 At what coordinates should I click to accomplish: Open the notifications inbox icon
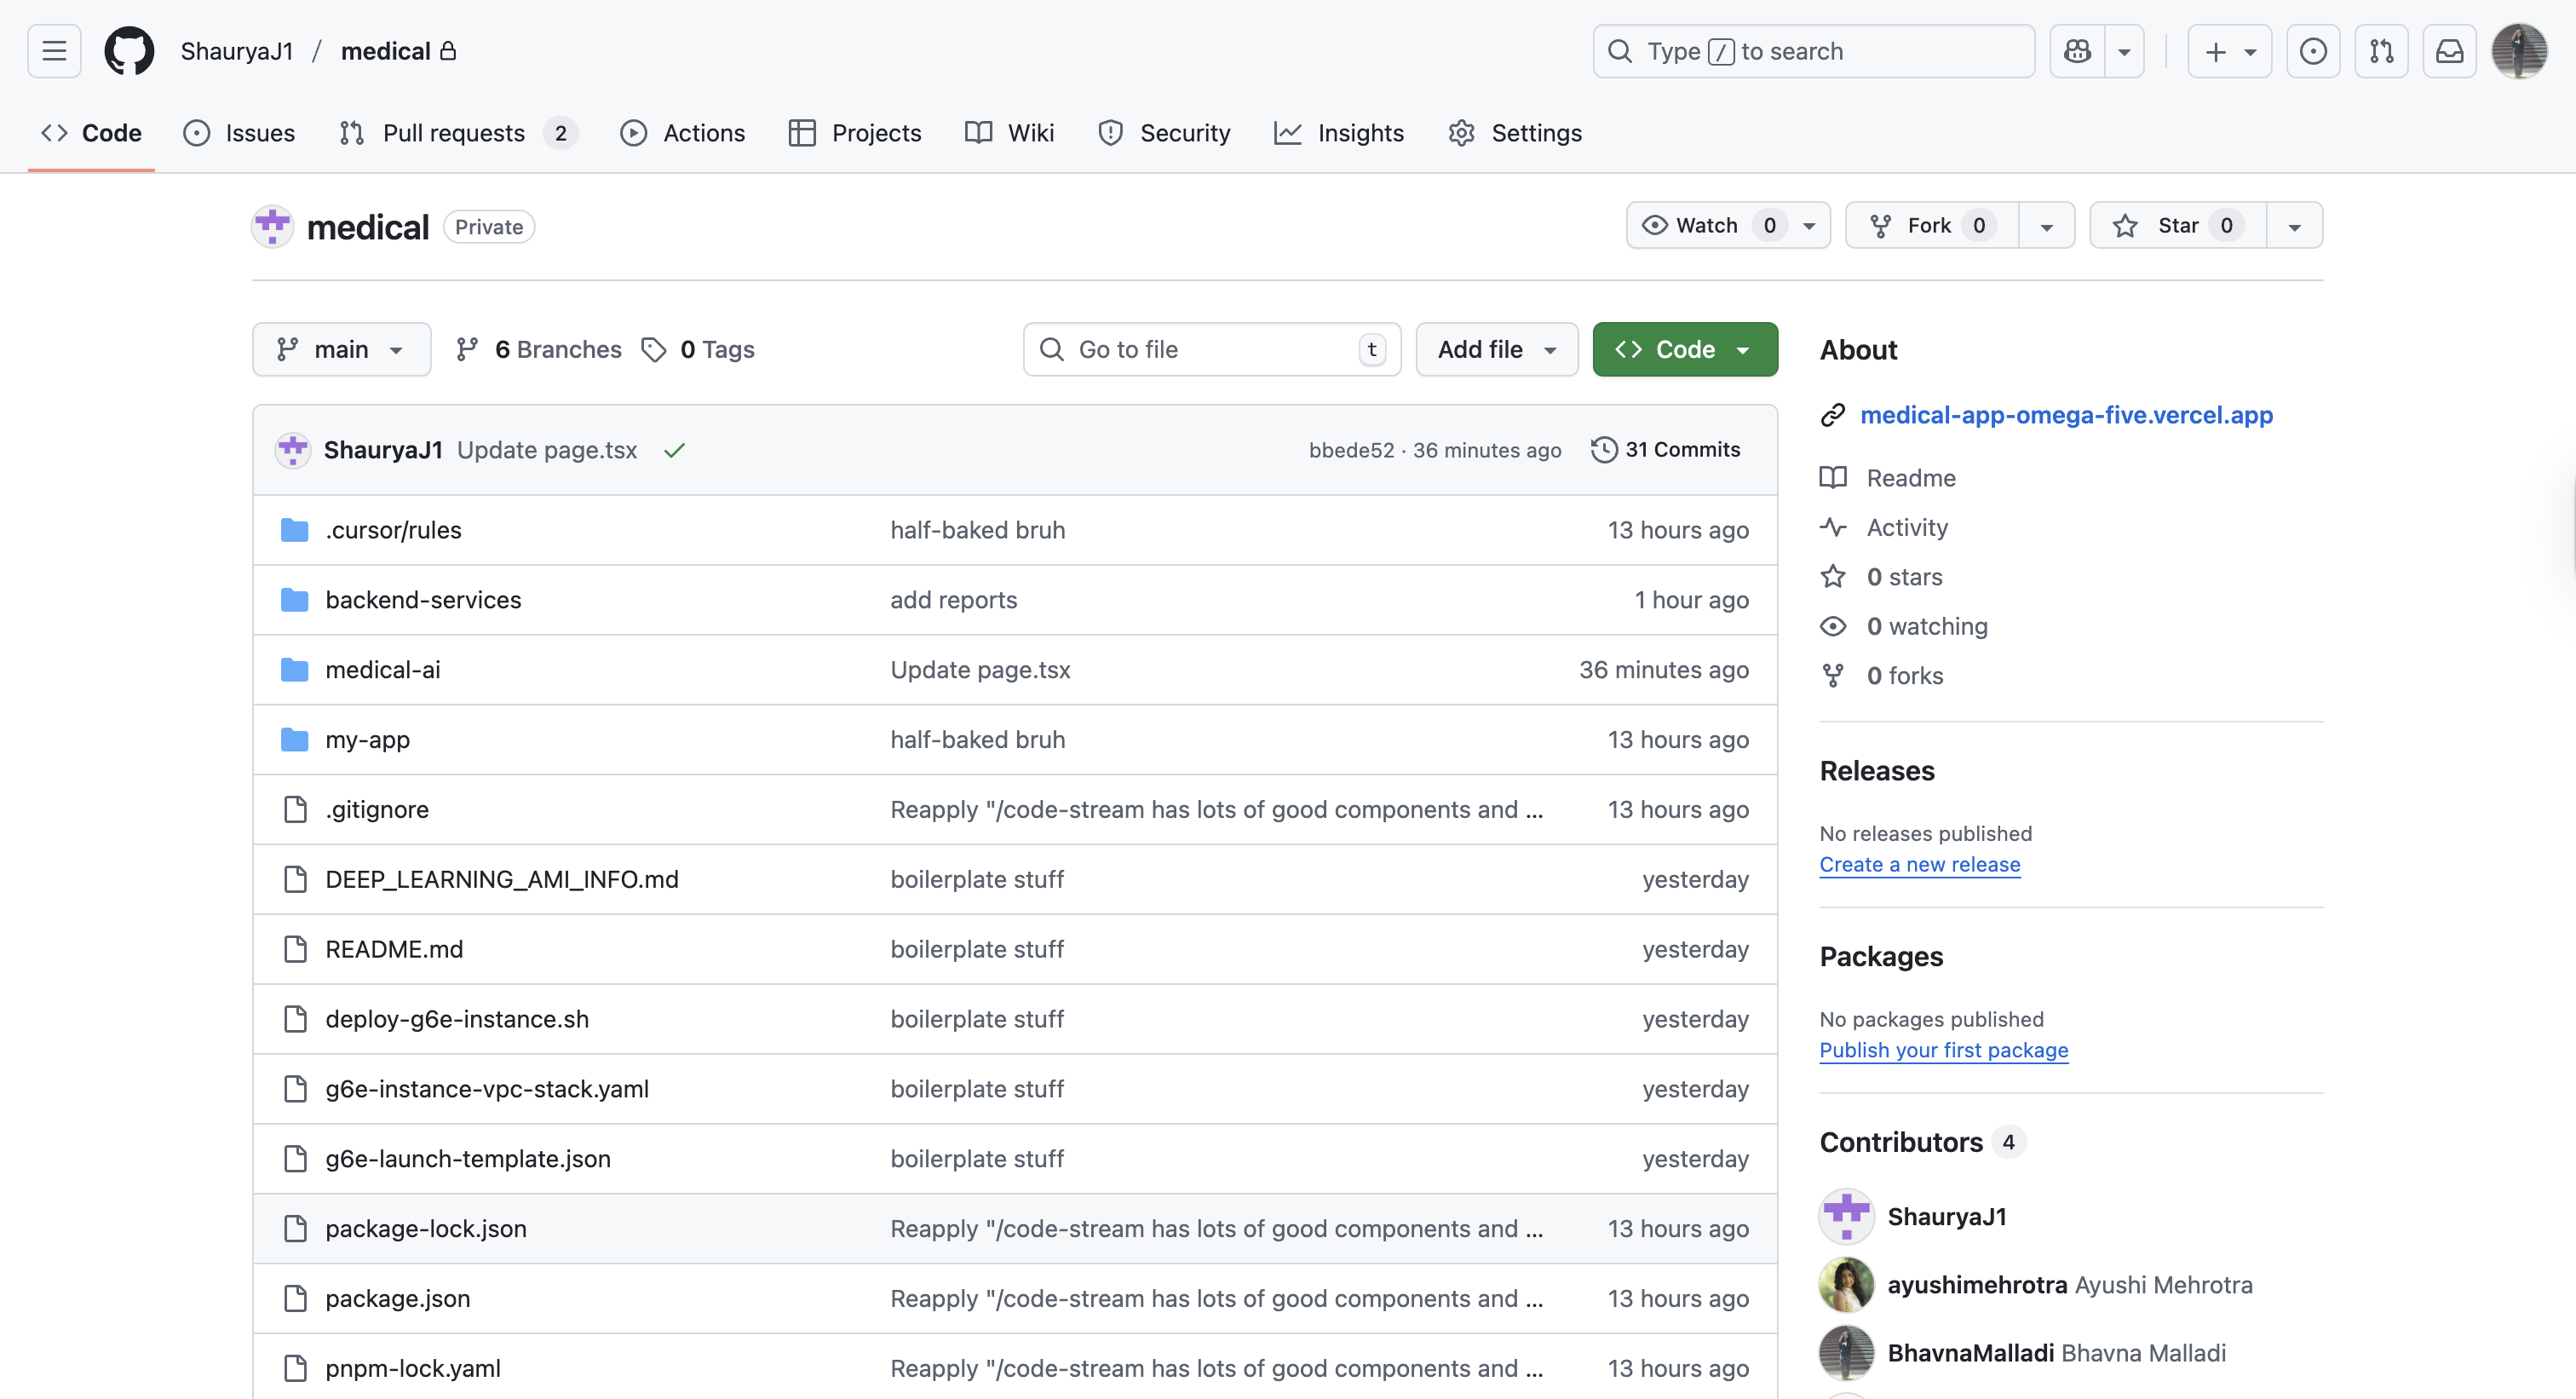pos(2449,51)
